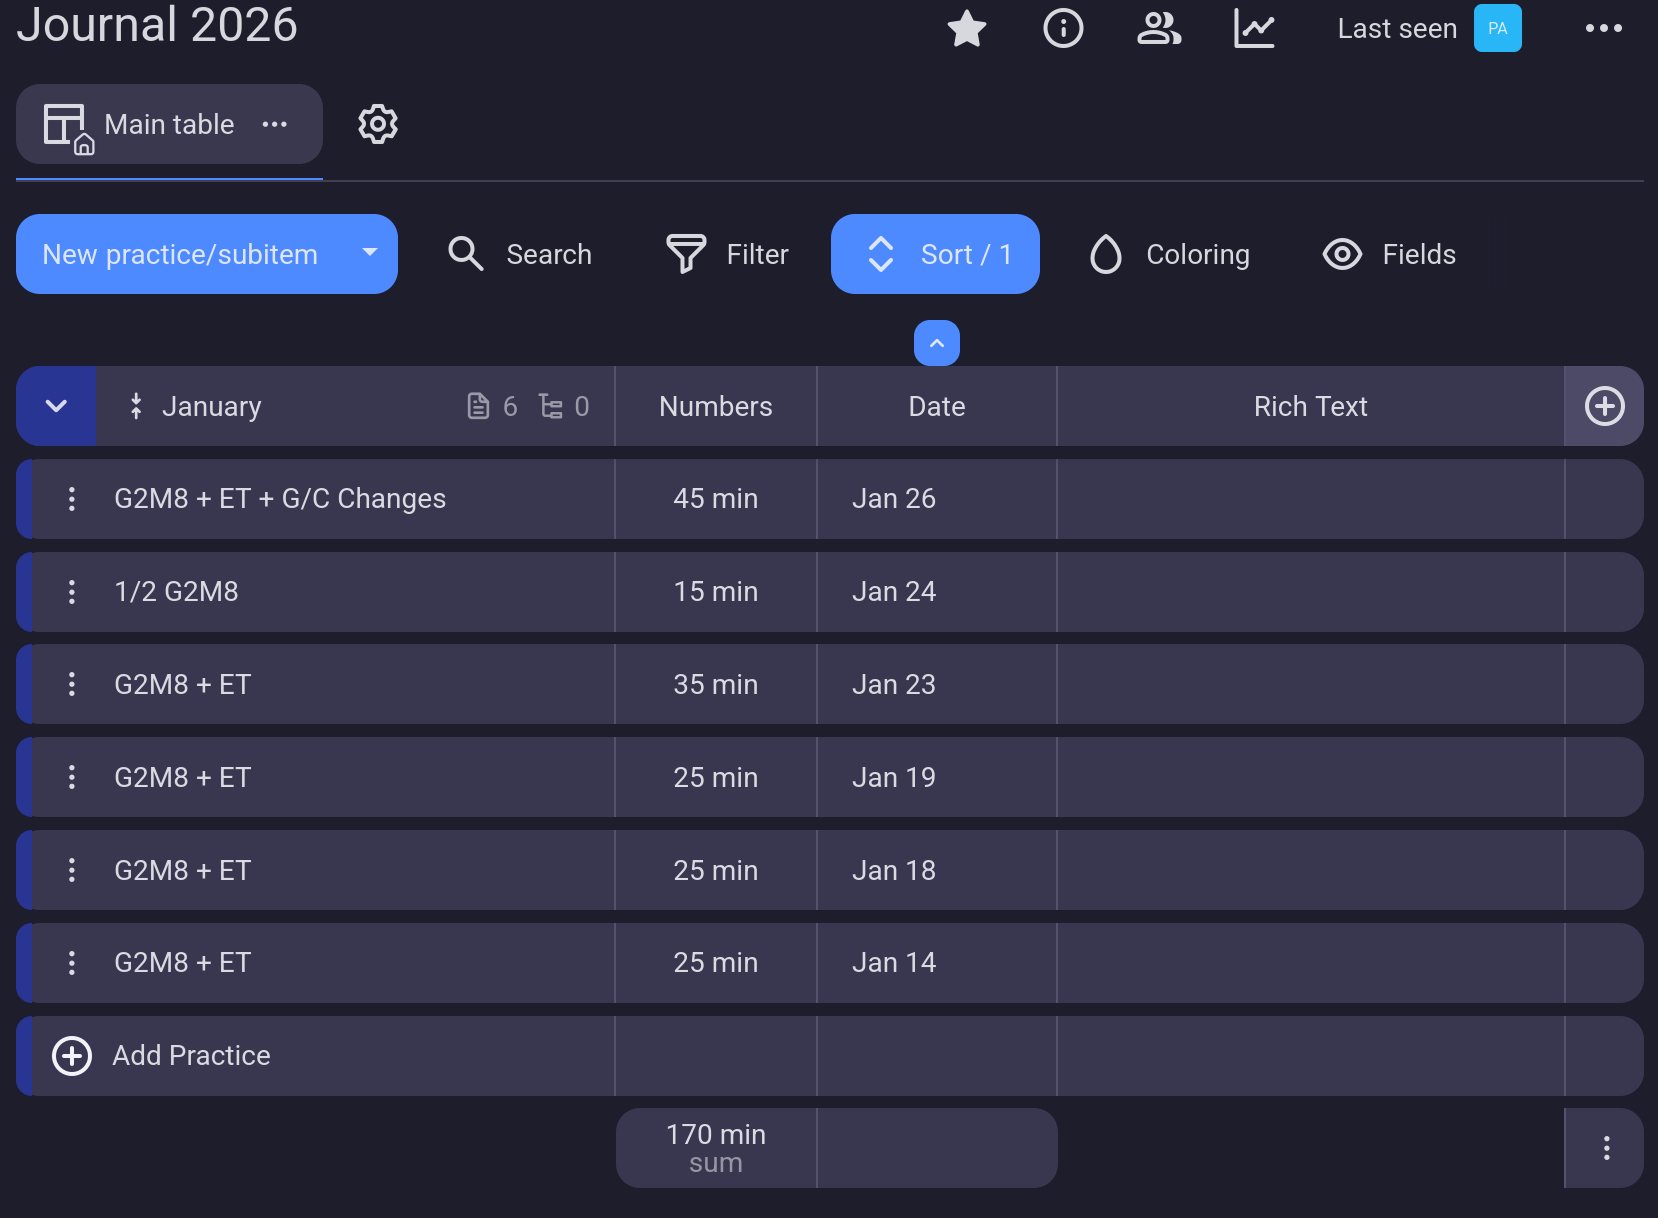Open the New practice/subitem dropdown arrow
This screenshot has width=1658, height=1218.
[370, 253]
